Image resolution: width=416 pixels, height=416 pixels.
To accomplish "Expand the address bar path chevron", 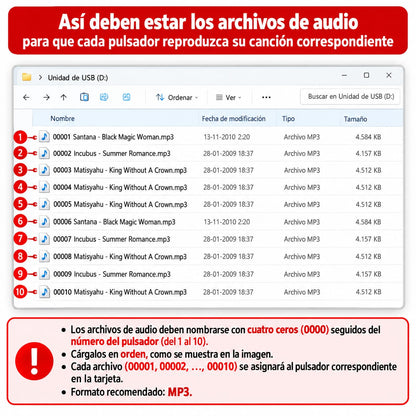I will [x=40, y=77].
